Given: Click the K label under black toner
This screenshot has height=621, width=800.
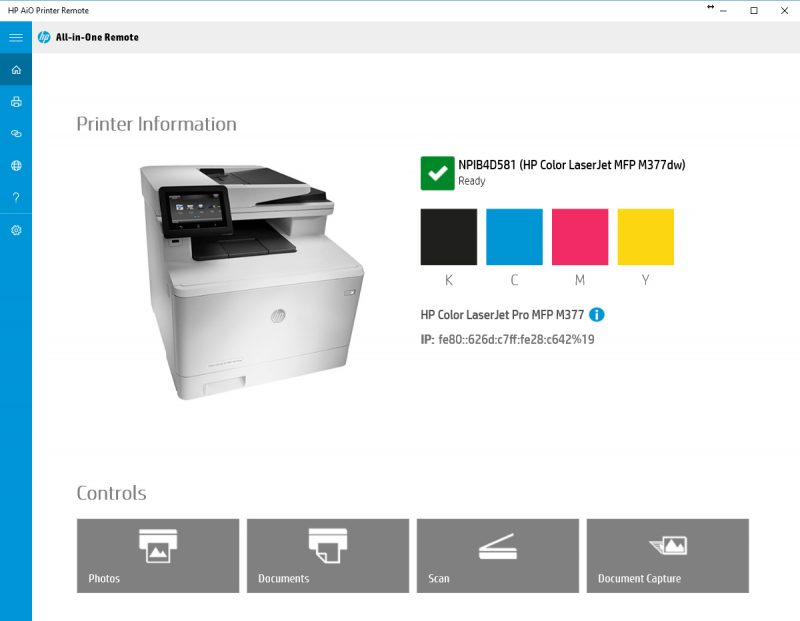Looking at the screenshot, I should coord(448,280).
